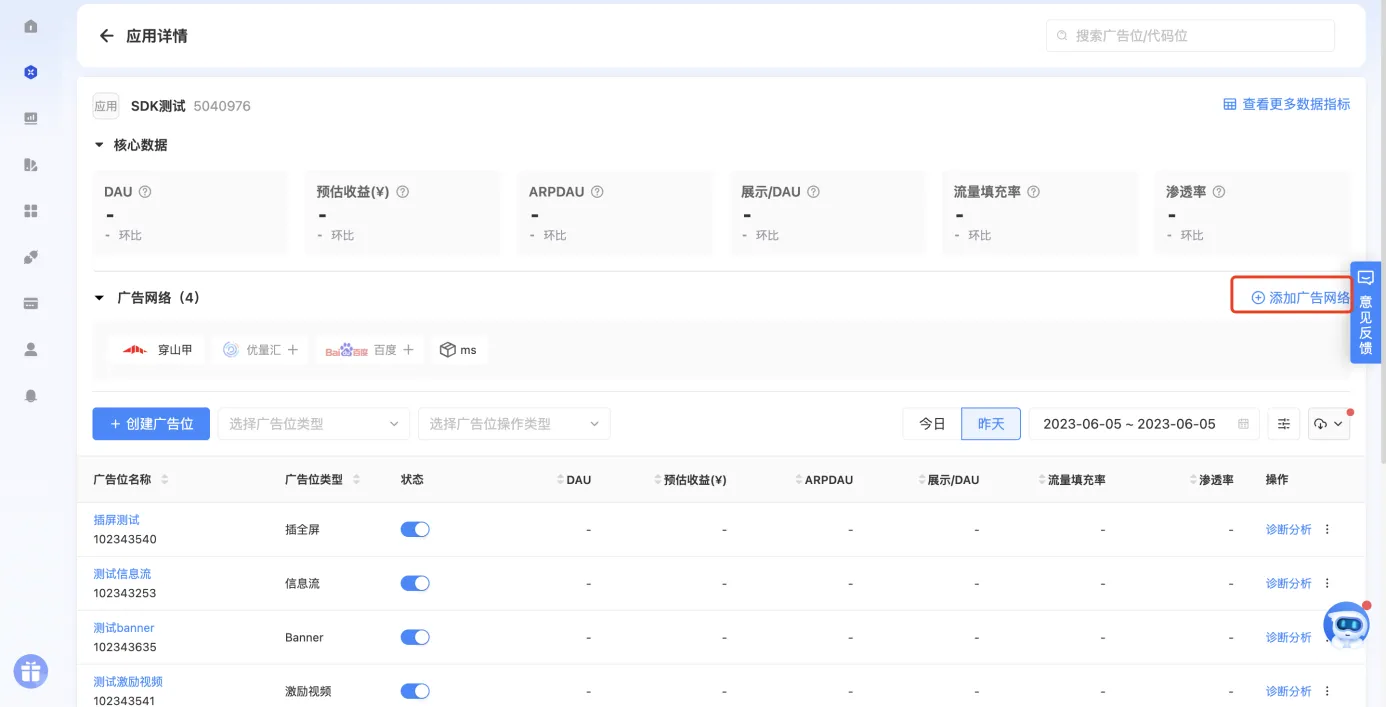
Task: Sort by 展示/DAU column header
Action: tap(948, 480)
